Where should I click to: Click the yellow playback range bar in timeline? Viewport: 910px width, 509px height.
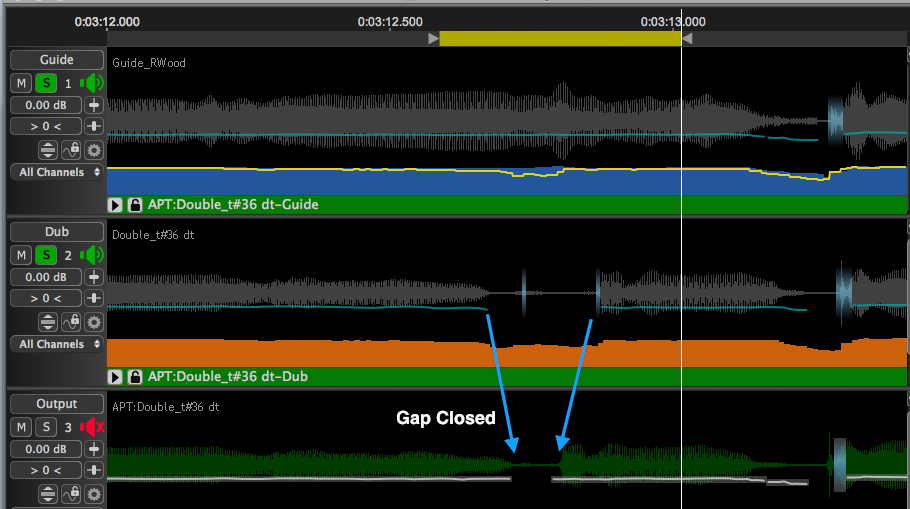coord(559,38)
